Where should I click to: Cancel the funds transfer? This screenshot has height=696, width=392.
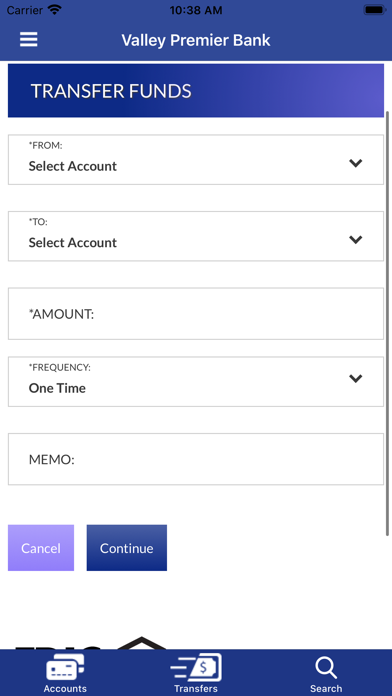(x=41, y=548)
